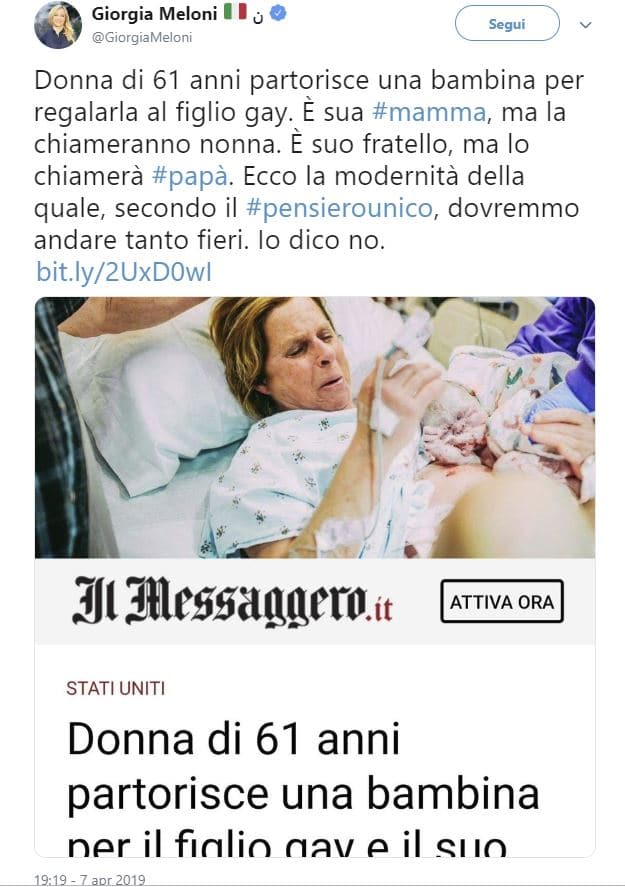625x887 pixels.
Task: Open the #mamma hashtag
Action: [x=429, y=112]
